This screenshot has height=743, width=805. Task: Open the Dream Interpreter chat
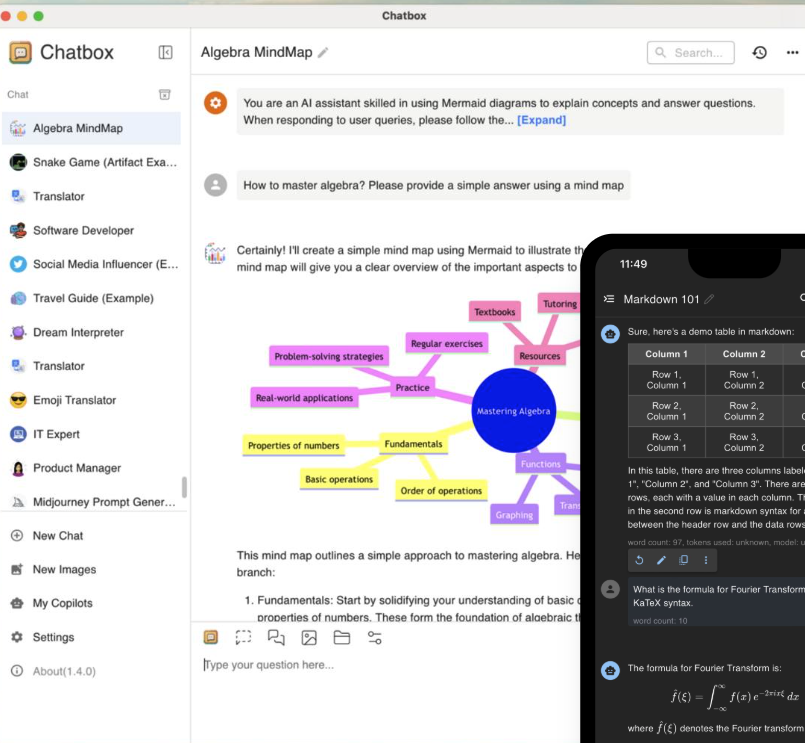91,332
